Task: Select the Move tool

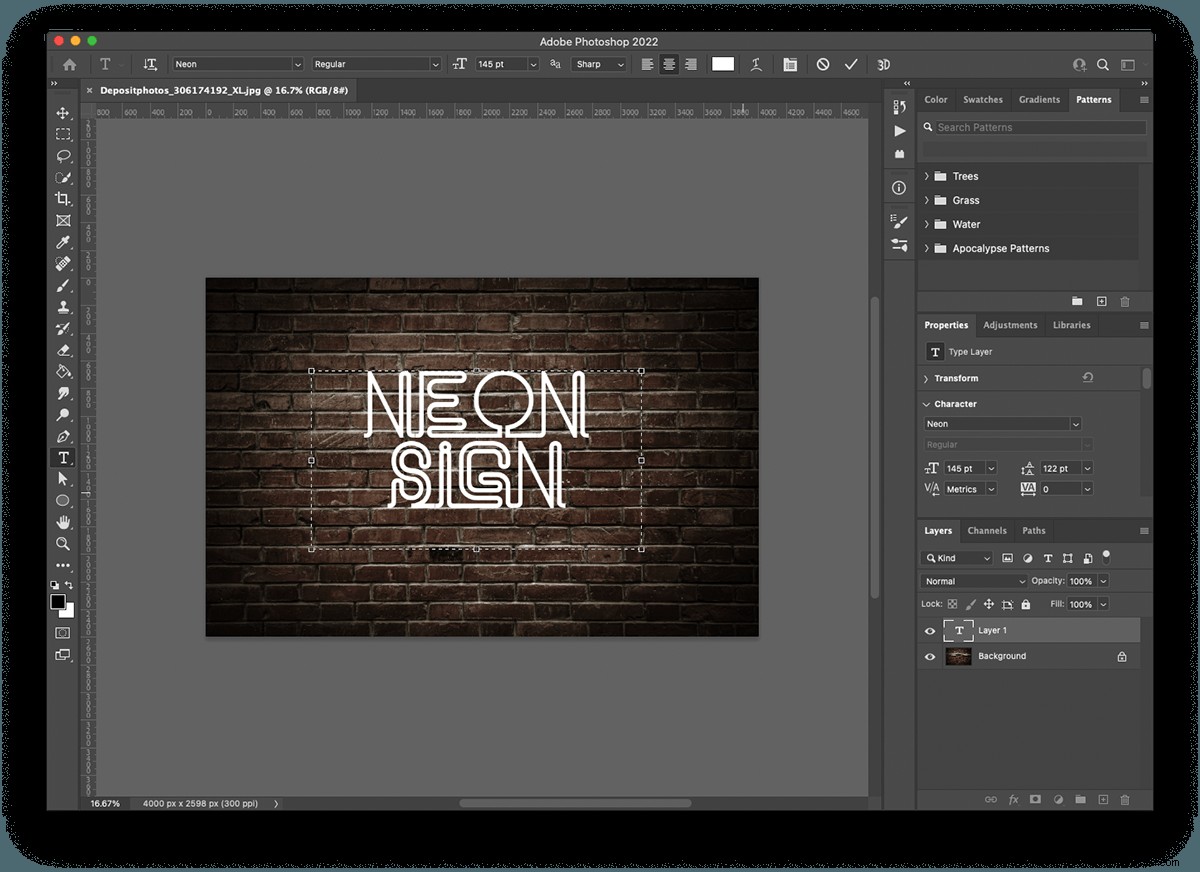Action: (x=63, y=114)
